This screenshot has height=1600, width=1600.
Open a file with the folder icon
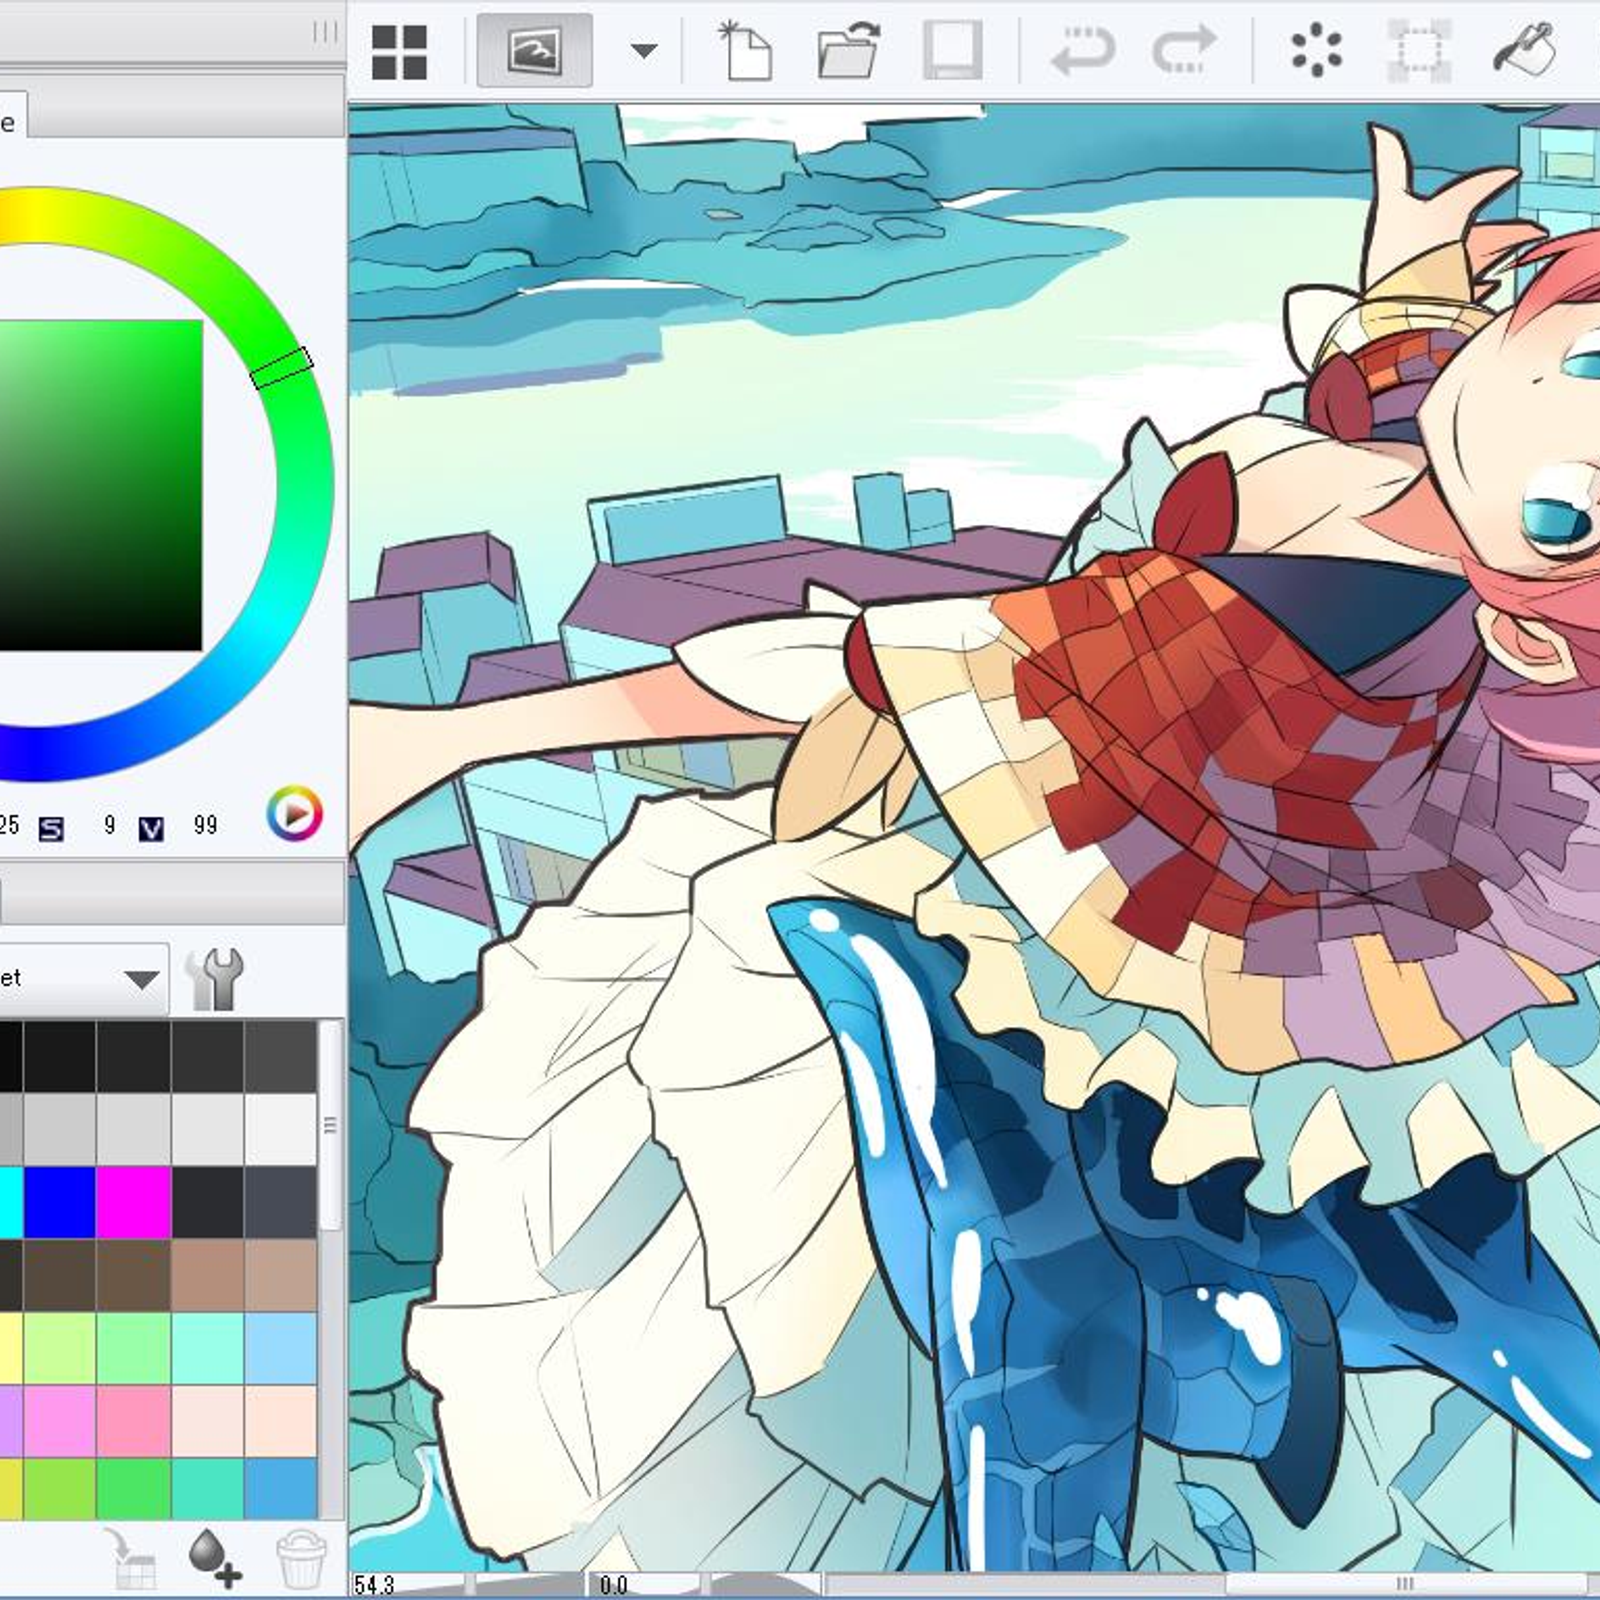[x=848, y=50]
